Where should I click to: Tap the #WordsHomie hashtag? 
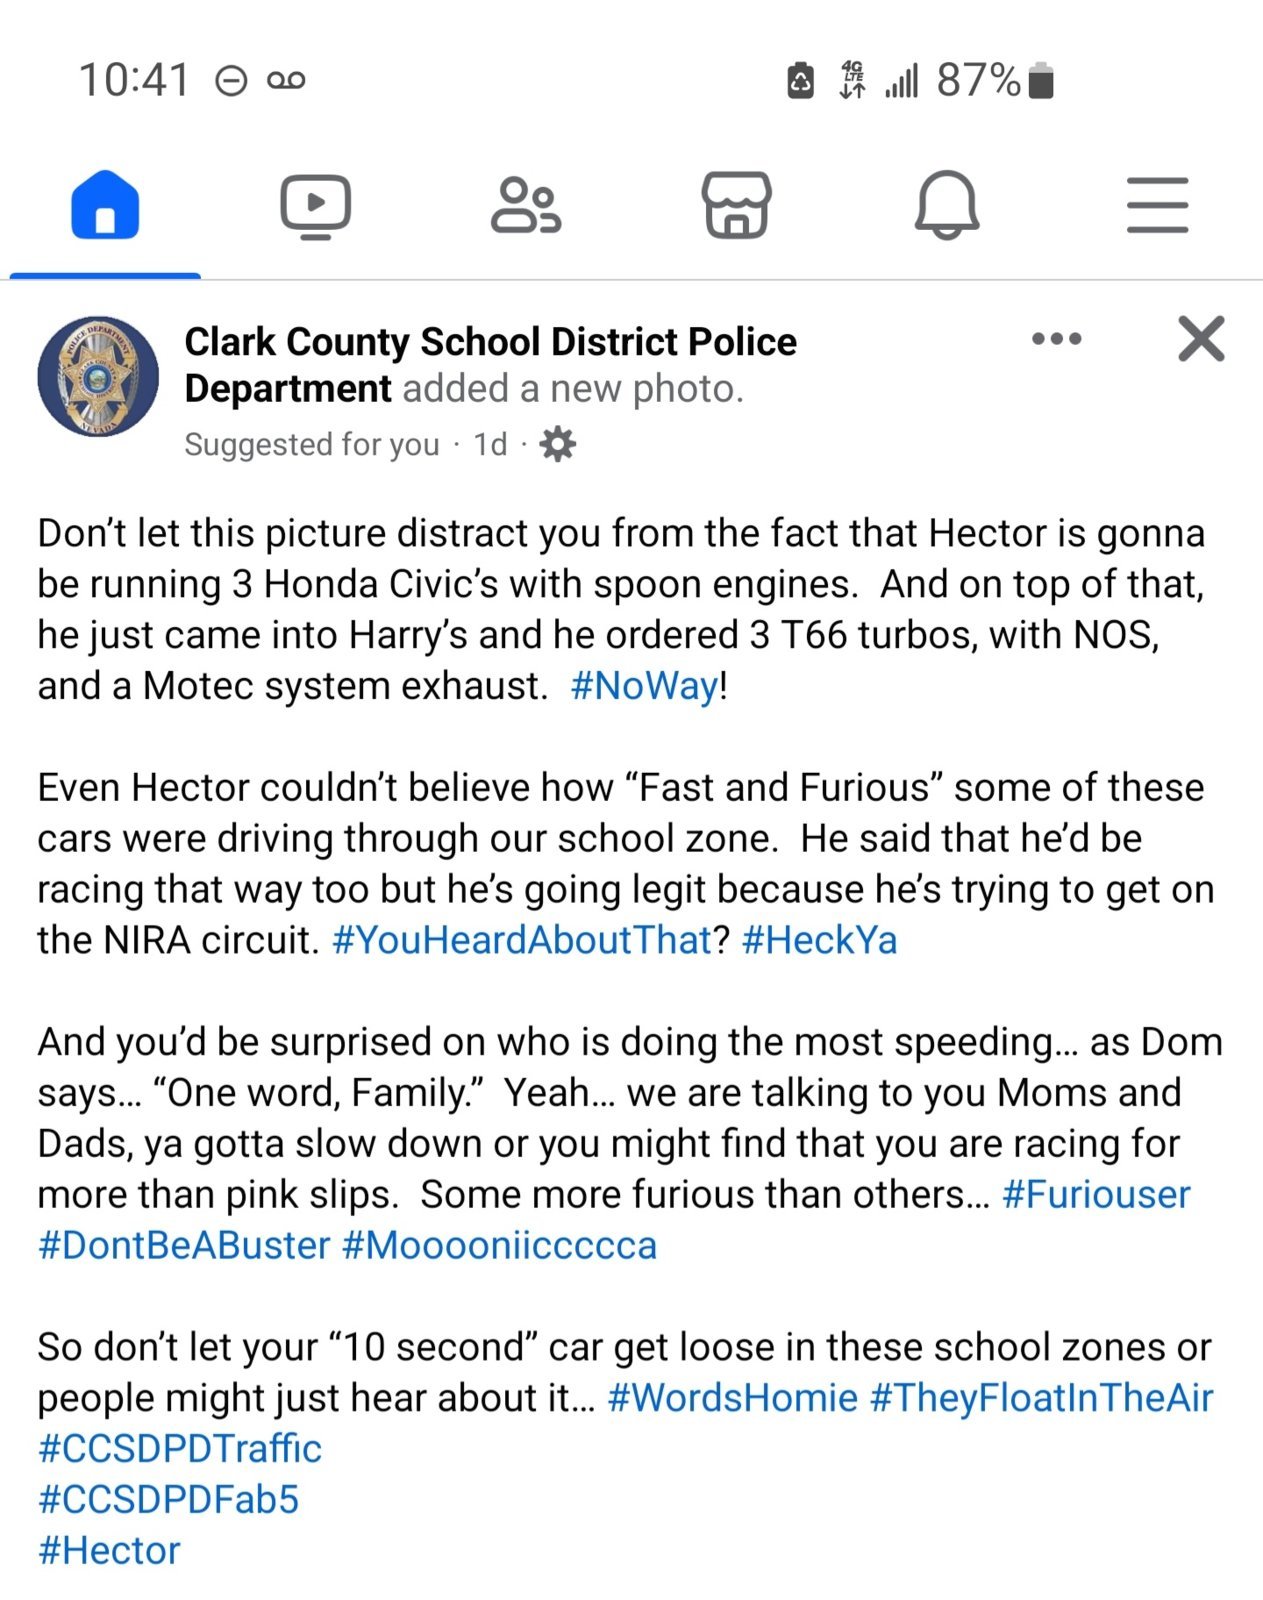click(x=732, y=1397)
